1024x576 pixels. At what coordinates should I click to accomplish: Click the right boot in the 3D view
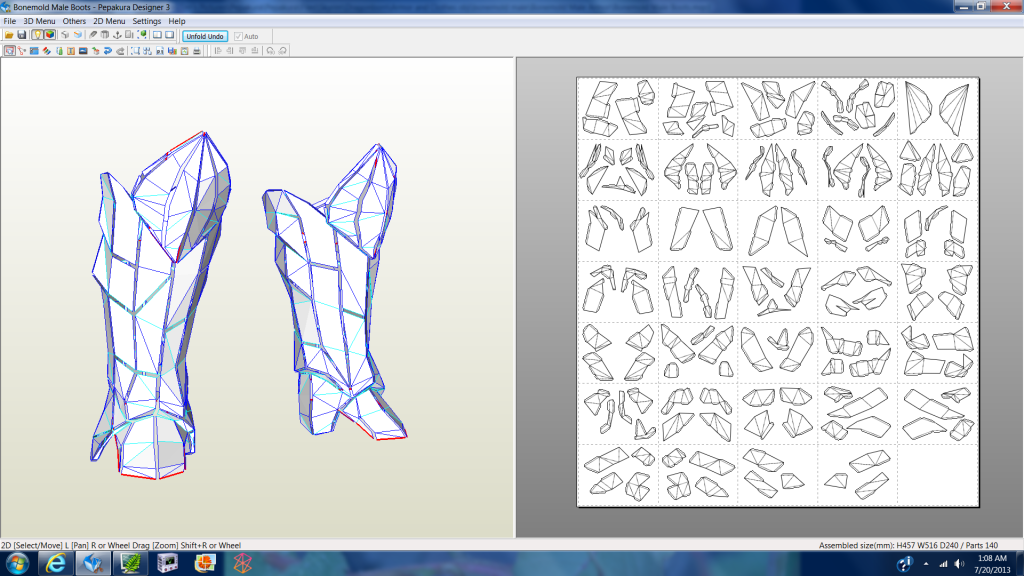coord(335,291)
